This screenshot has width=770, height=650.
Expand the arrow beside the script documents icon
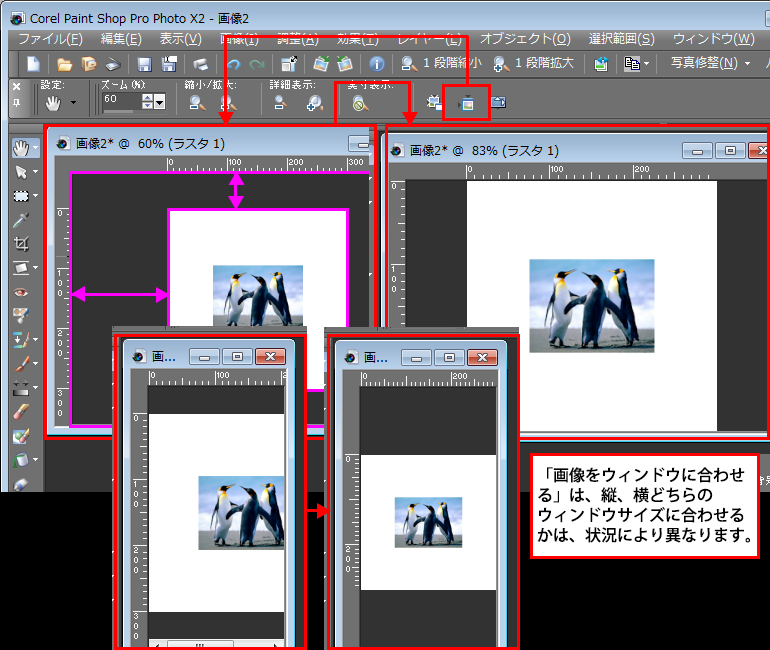pos(646,64)
